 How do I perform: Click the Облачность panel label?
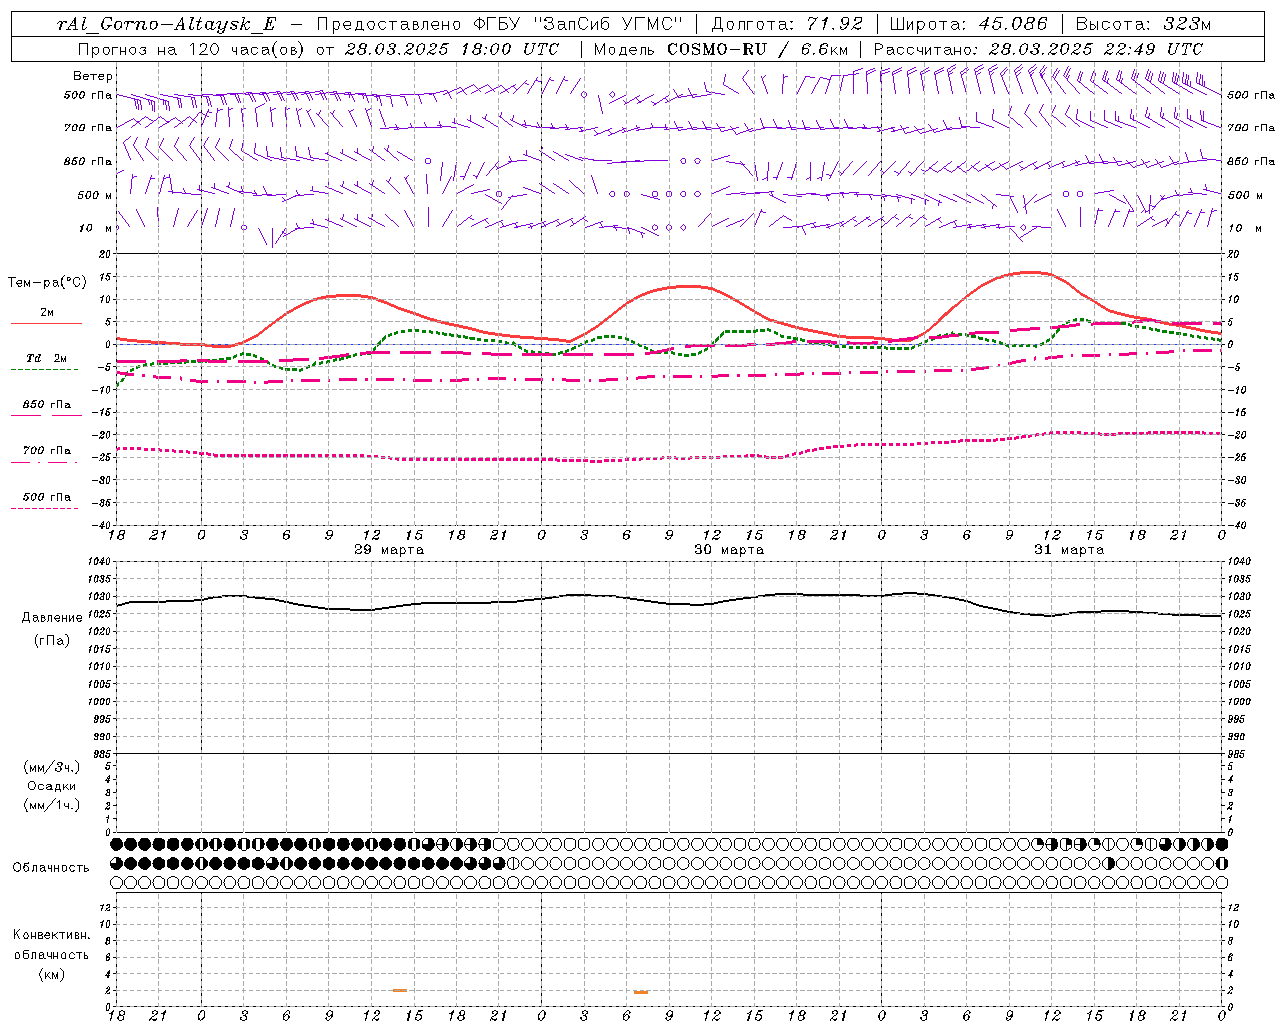click(51, 867)
